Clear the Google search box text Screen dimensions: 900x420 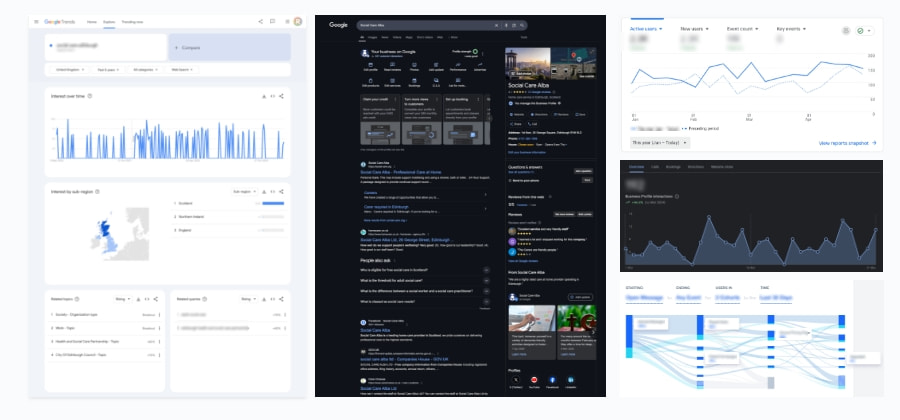point(496,25)
